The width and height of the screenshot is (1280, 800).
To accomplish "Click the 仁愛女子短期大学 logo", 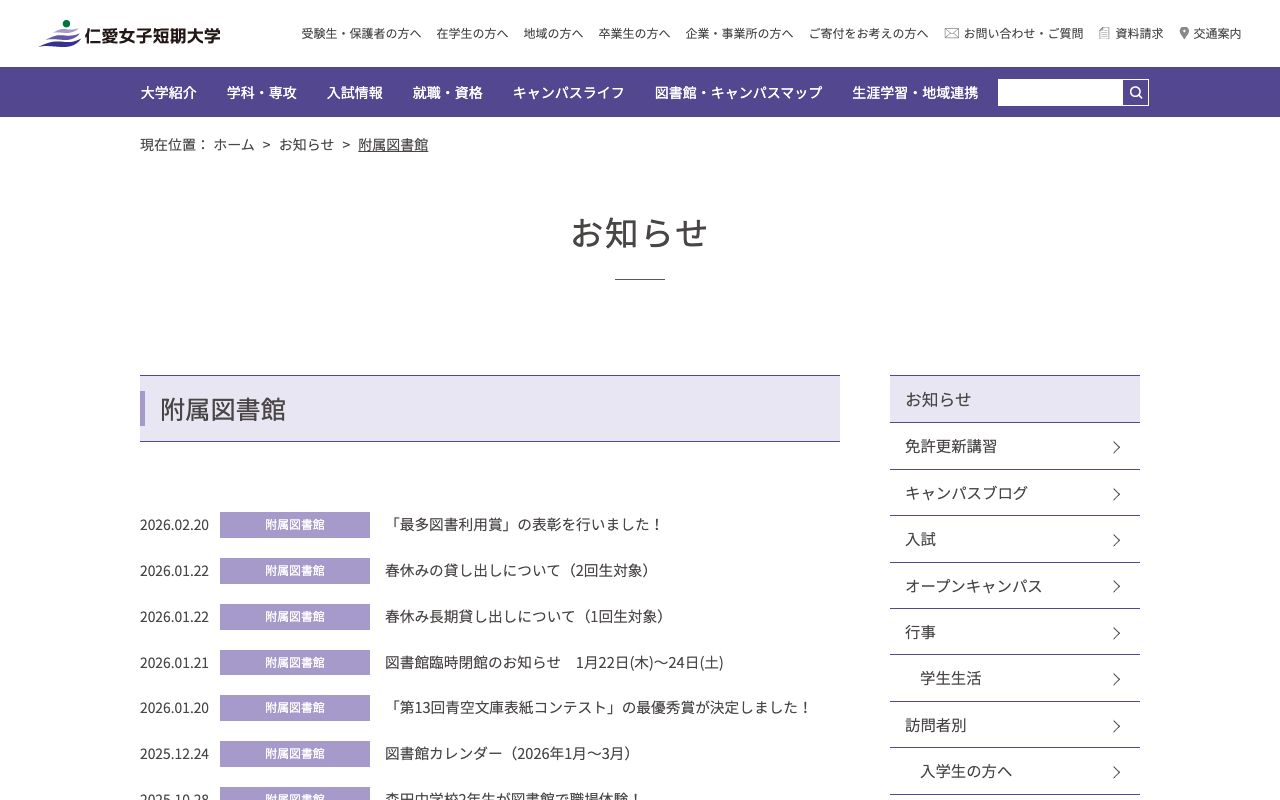I will [x=128, y=33].
